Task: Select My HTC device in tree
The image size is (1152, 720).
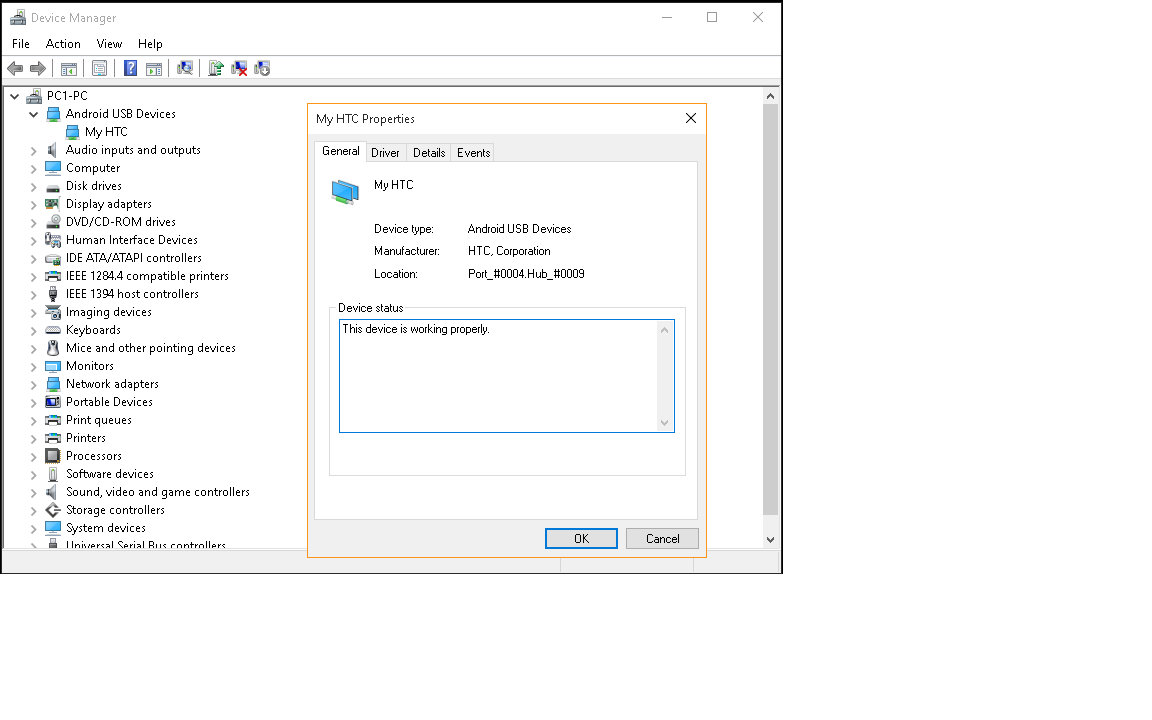Action: coord(106,132)
